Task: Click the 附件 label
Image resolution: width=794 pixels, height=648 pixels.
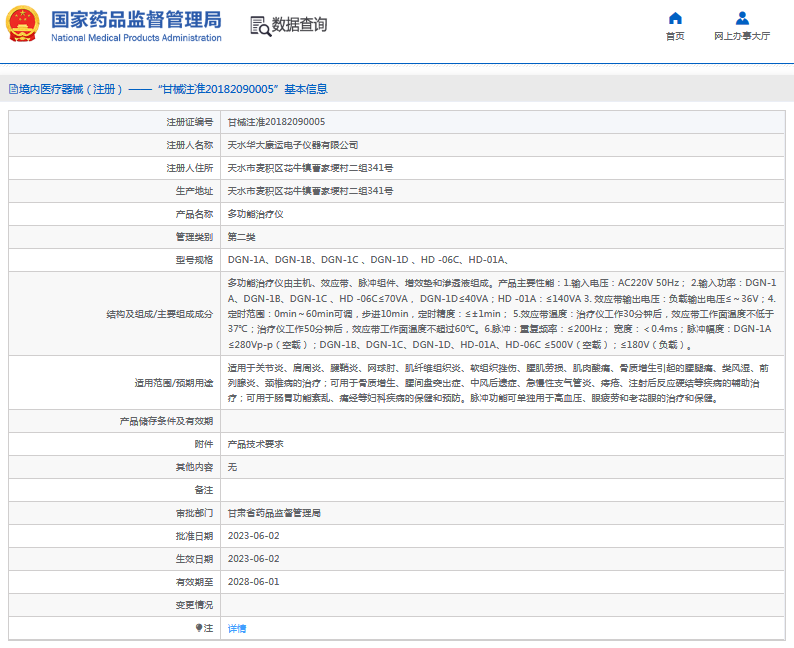Action: [x=204, y=444]
